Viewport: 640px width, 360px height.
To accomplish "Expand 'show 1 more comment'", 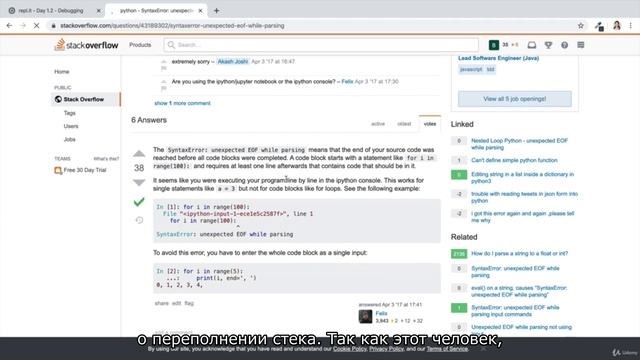I will coord(182,103).
